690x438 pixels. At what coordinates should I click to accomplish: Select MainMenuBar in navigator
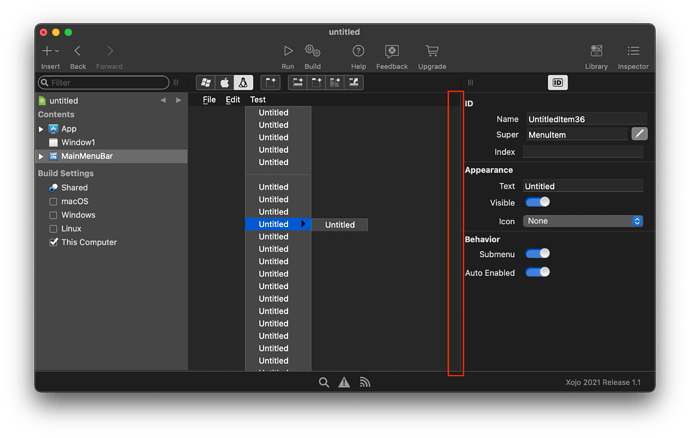[87, 156]
